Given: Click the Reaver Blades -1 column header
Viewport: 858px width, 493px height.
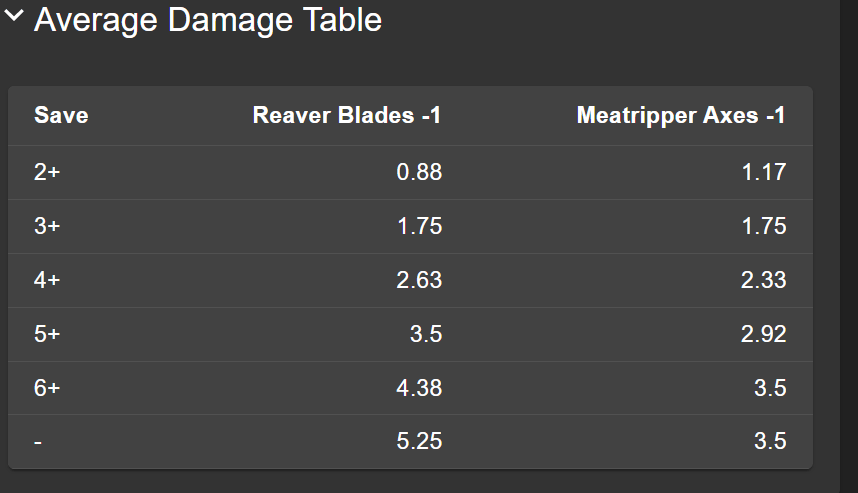Looking at the screenshot, I should [347, 116].
